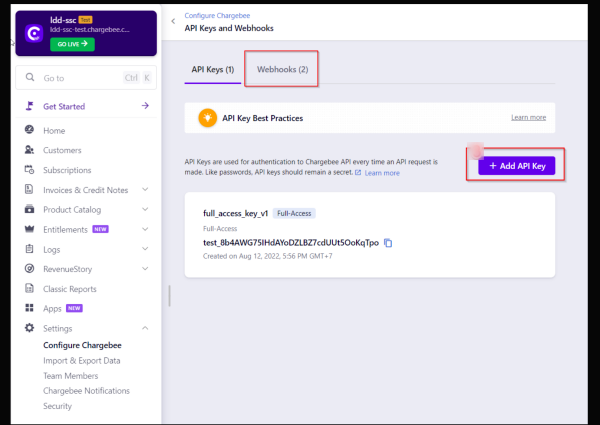Select Team Members under Settings

pos(70,376)
